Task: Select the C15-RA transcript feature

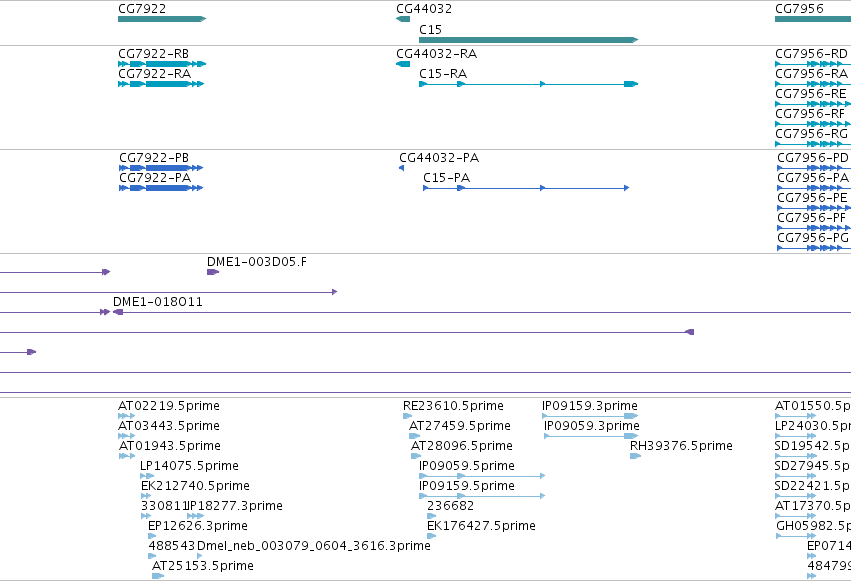Action: [x=528, y=84]
